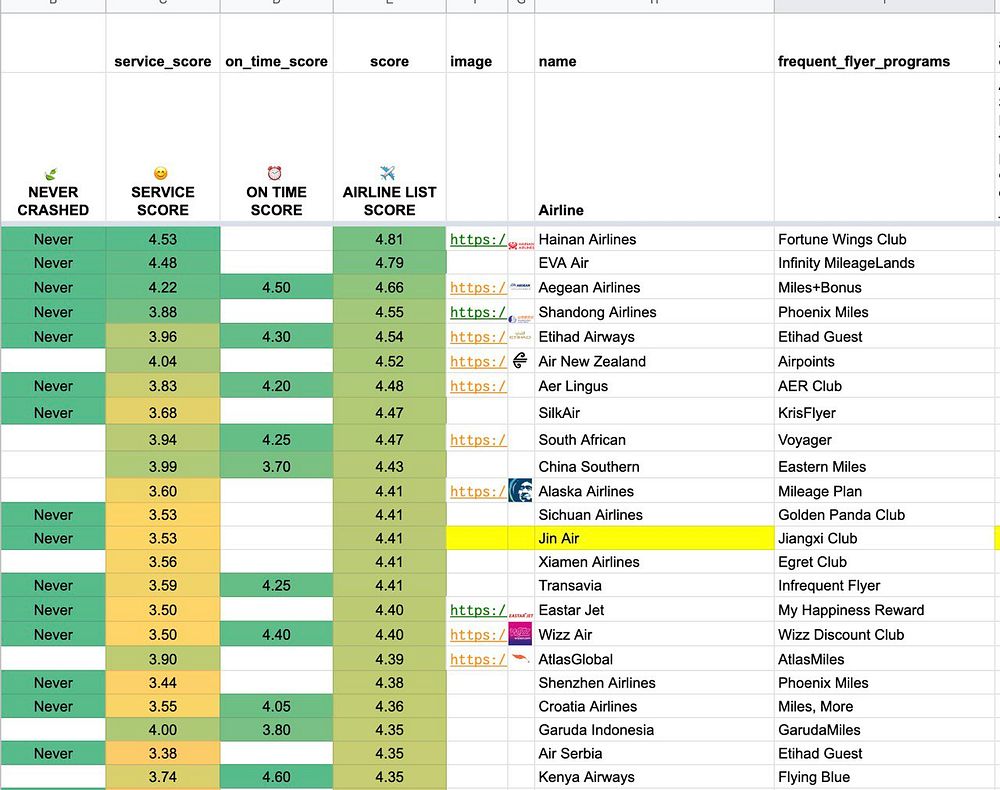Select the highlighted Jin Air cell

pyautogui.click(x=654, y=538)
